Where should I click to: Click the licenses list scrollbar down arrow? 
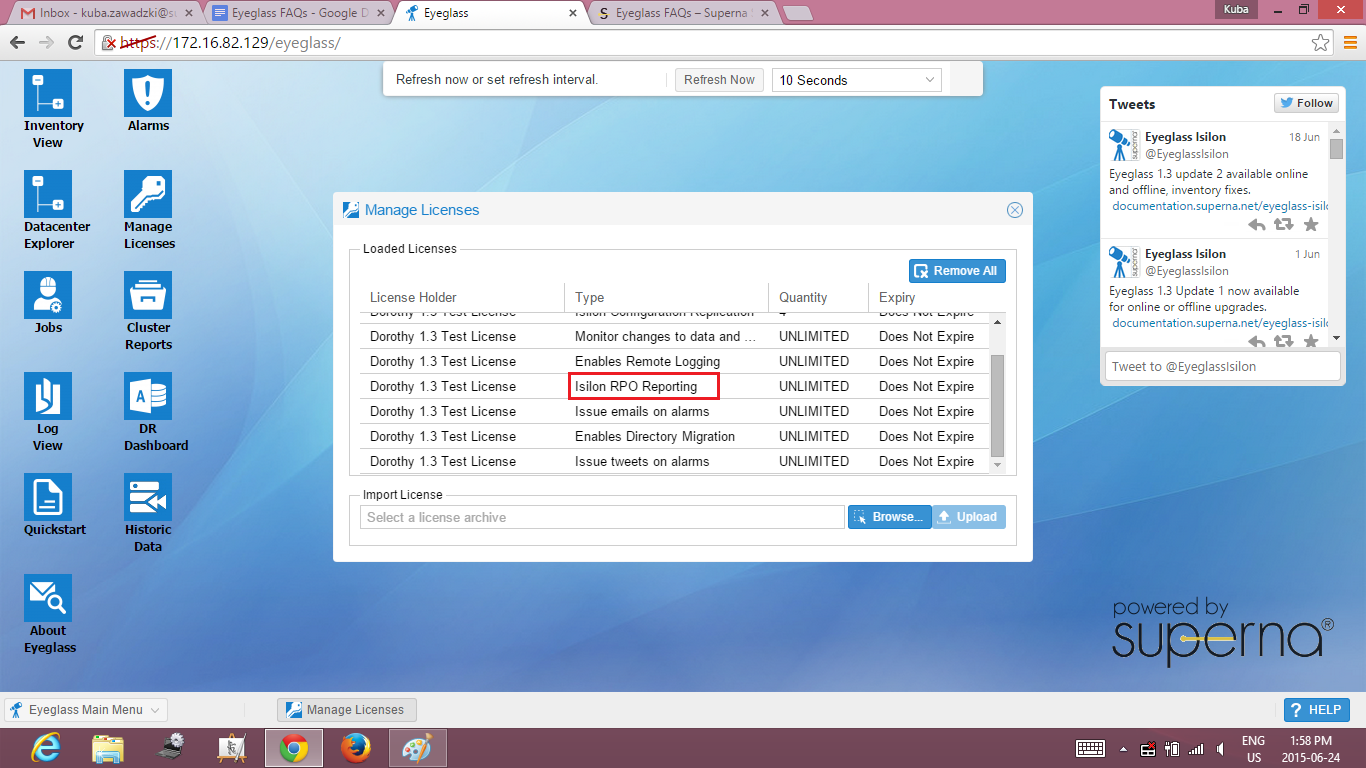[996, 465]
